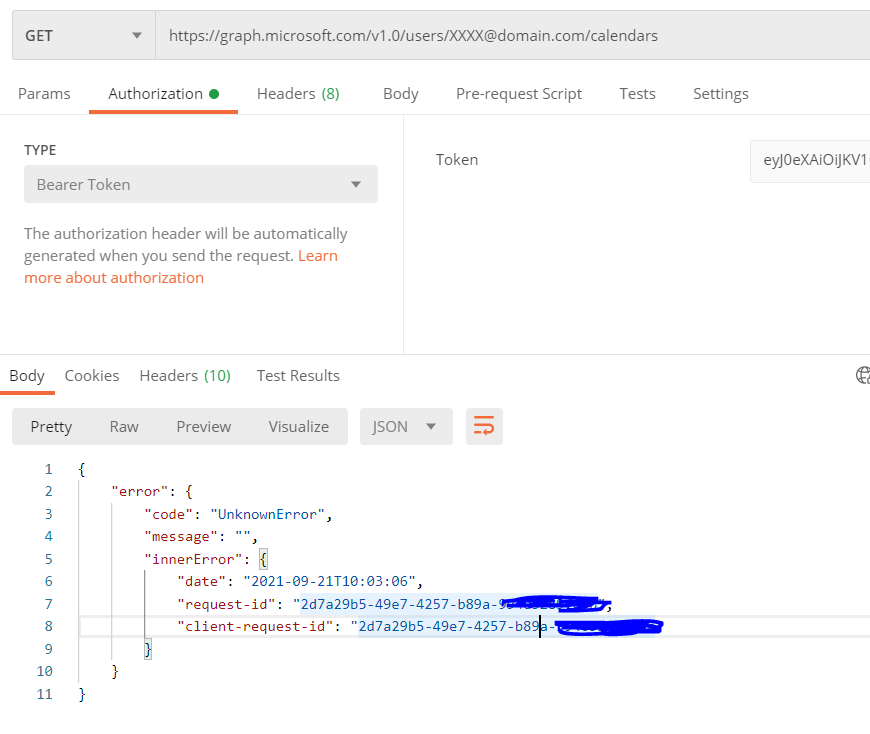The width and height of the screenshot is (870, 734).
Task: Click line number 1 of the JSON body
Action: (x=48, y=468)
